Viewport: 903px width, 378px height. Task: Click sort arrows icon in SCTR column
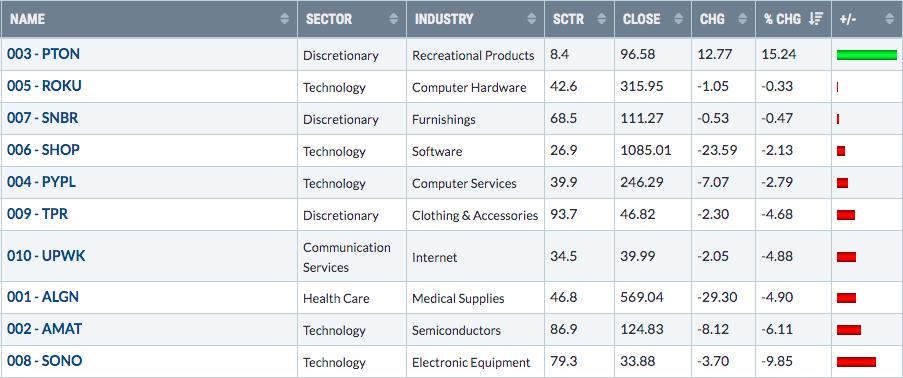click(601, 19)
